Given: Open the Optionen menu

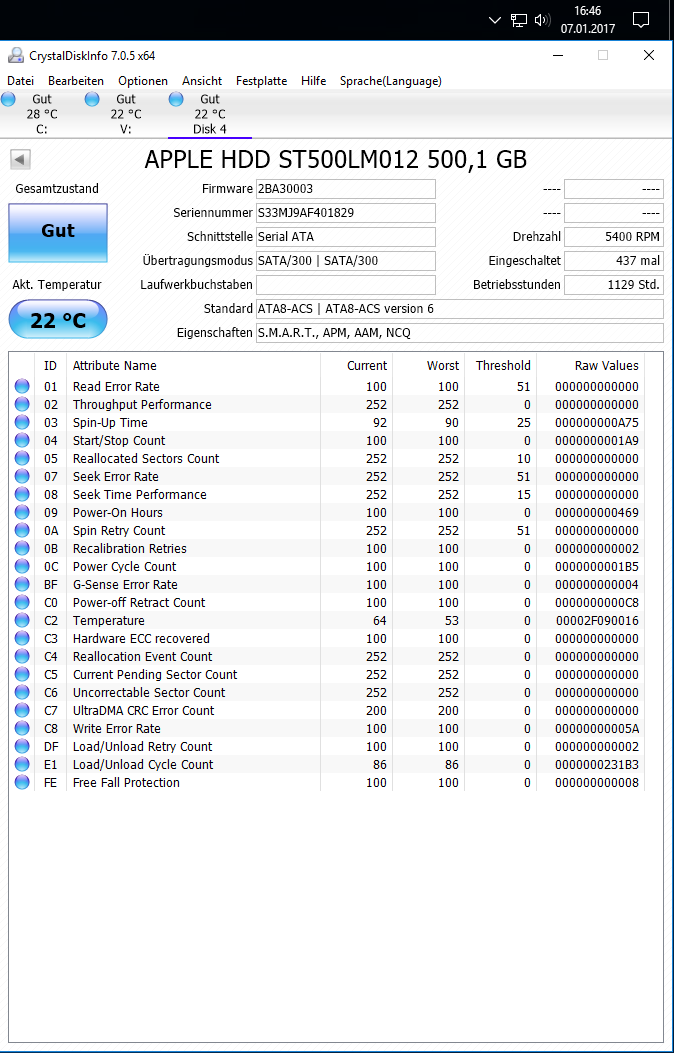Looking at the screenshot, I should coord(143,81).
